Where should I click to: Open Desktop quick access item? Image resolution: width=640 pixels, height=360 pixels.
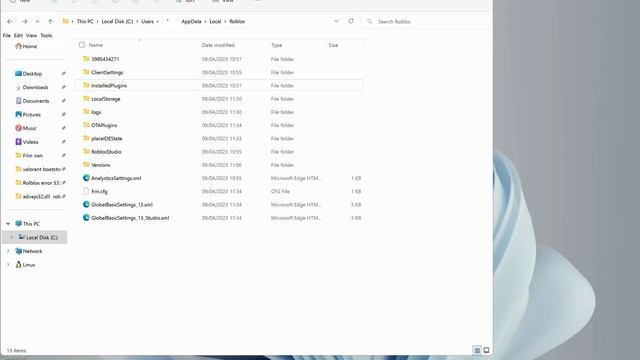29,74
